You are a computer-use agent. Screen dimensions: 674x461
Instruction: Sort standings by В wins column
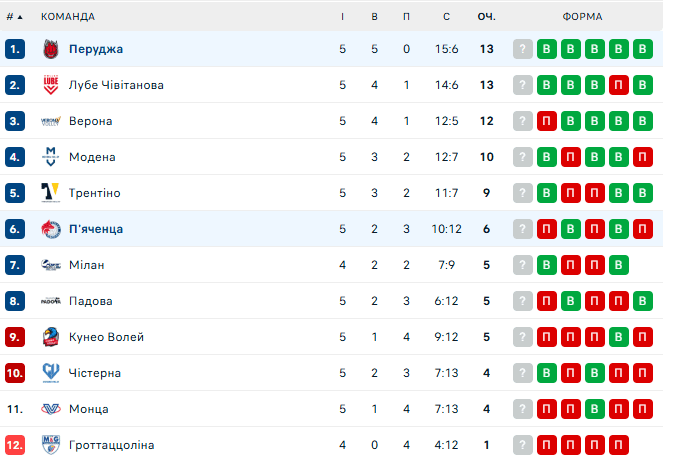click(374, 17)
